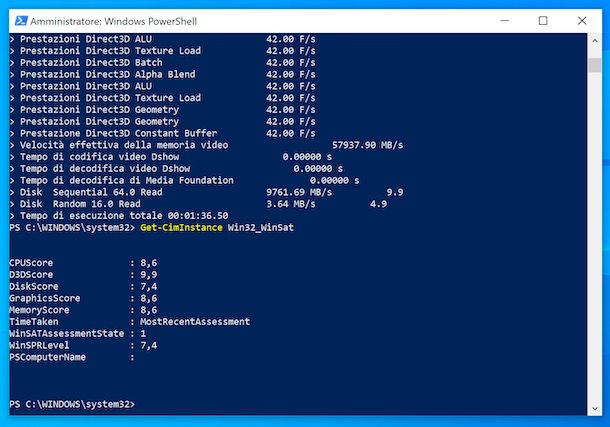Click 'Disk Sequential 64.0 Read' text
This screenshot has width=610, height=427.
(x=91, y=192)
